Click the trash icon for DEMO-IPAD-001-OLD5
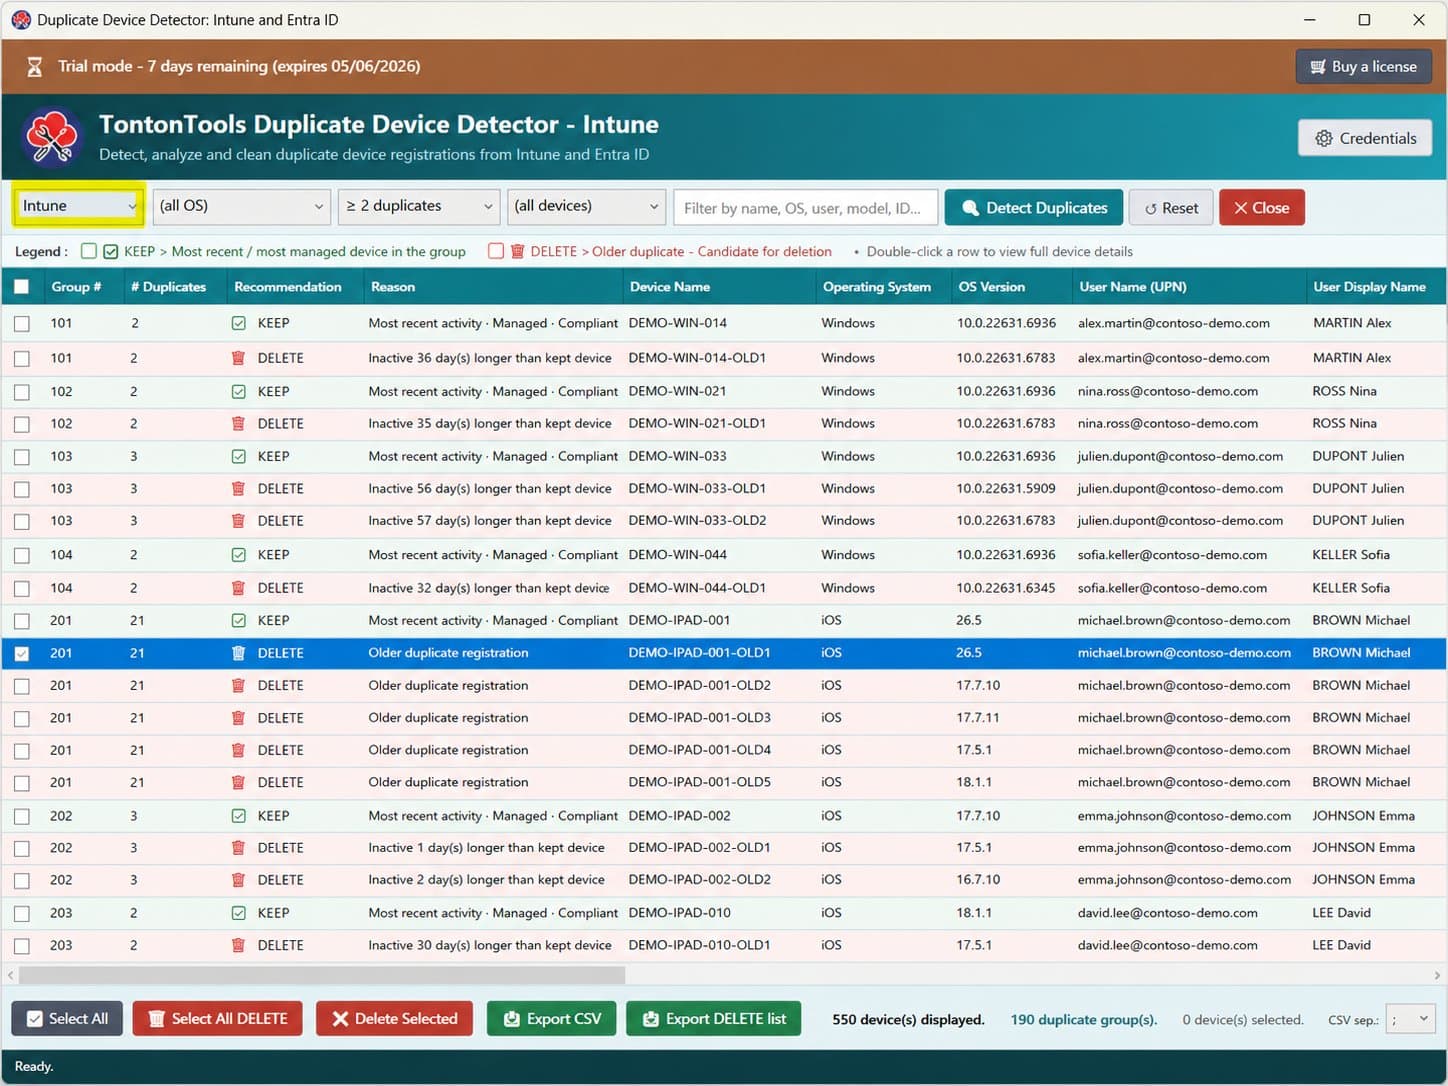This screenshot has height=1086, width=1448. pyautogui.click(x=238, y=782)
